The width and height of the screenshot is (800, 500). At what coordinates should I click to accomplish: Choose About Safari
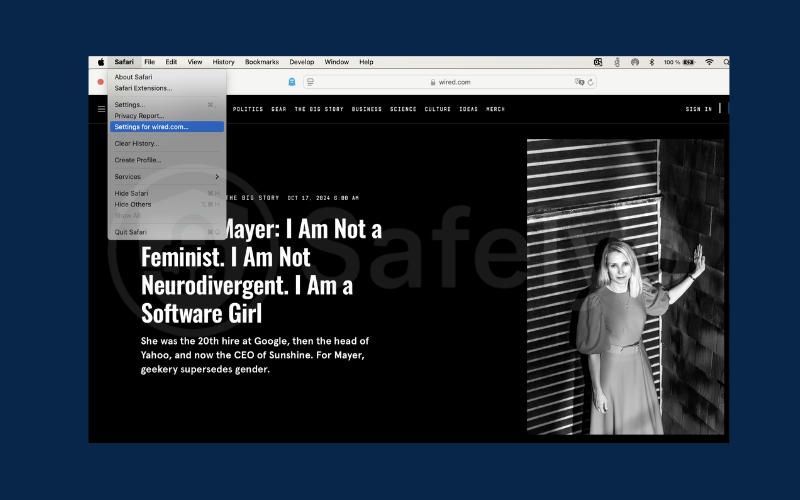click(167, 77)
